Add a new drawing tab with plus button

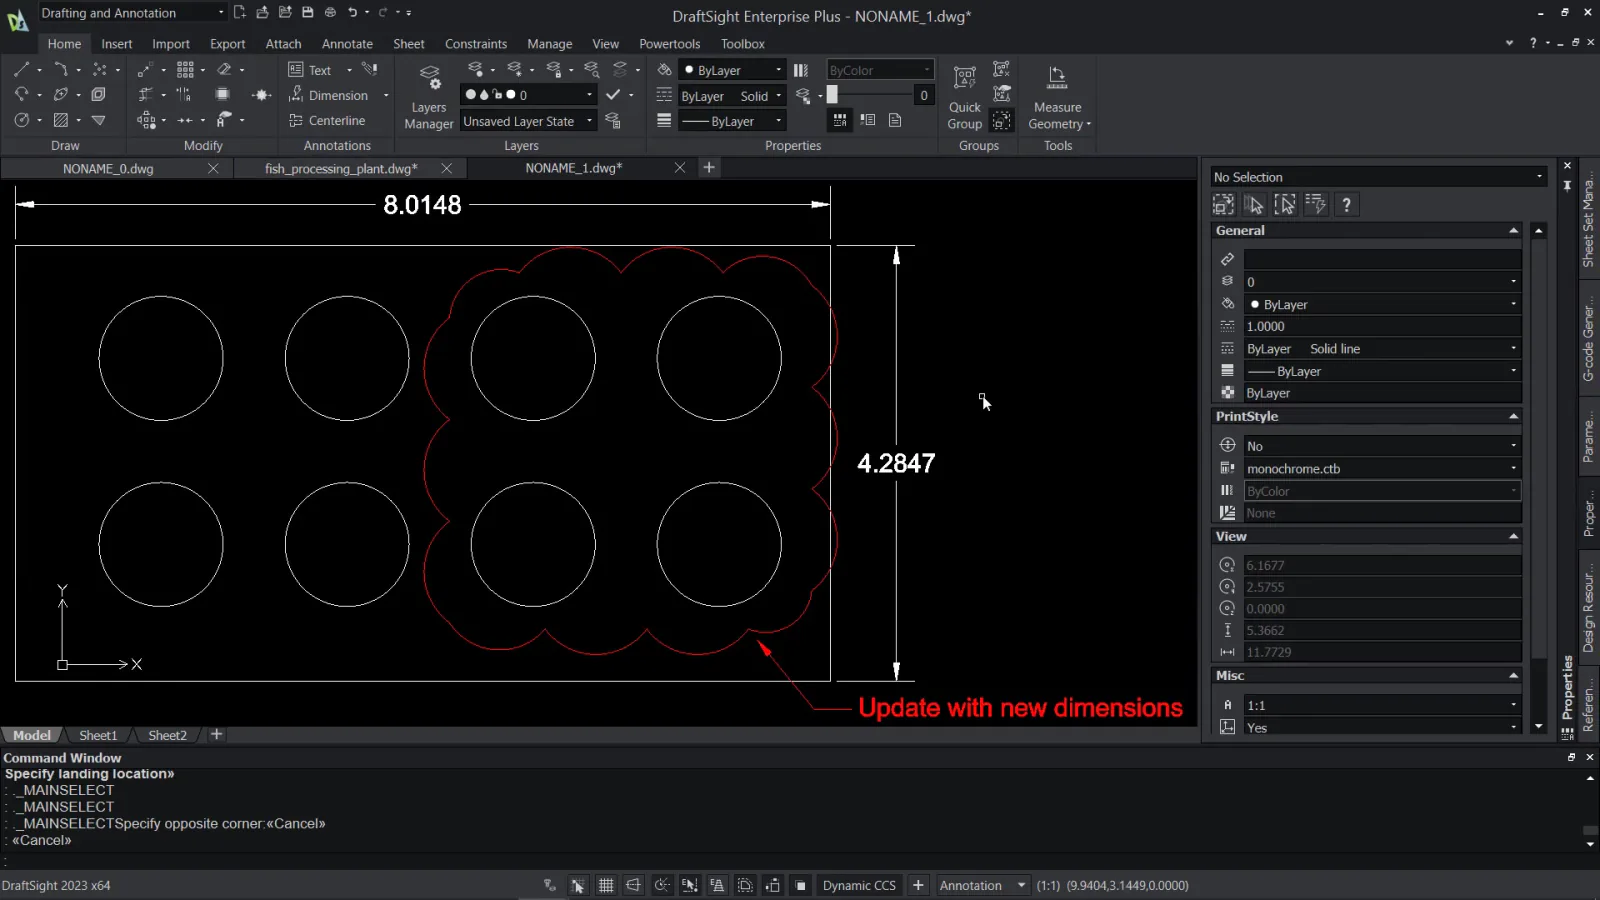click(x=709, y=167)
